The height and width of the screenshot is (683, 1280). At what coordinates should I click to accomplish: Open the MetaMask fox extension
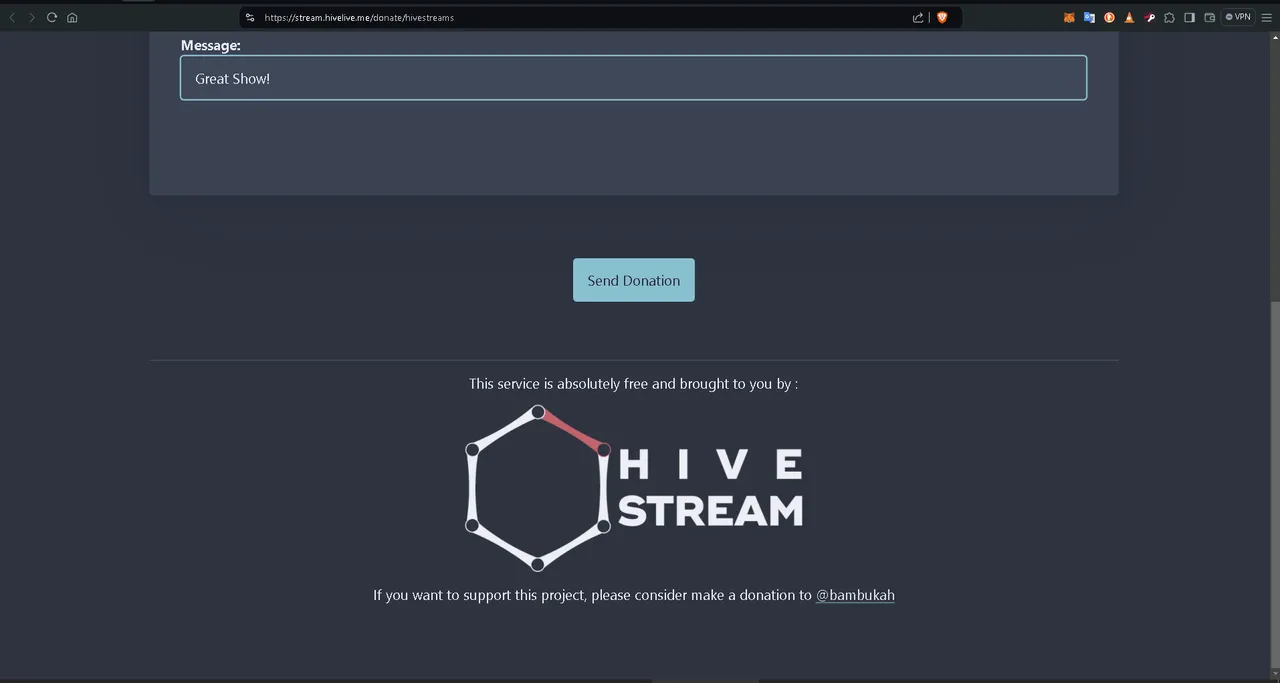pos(1069,17)
